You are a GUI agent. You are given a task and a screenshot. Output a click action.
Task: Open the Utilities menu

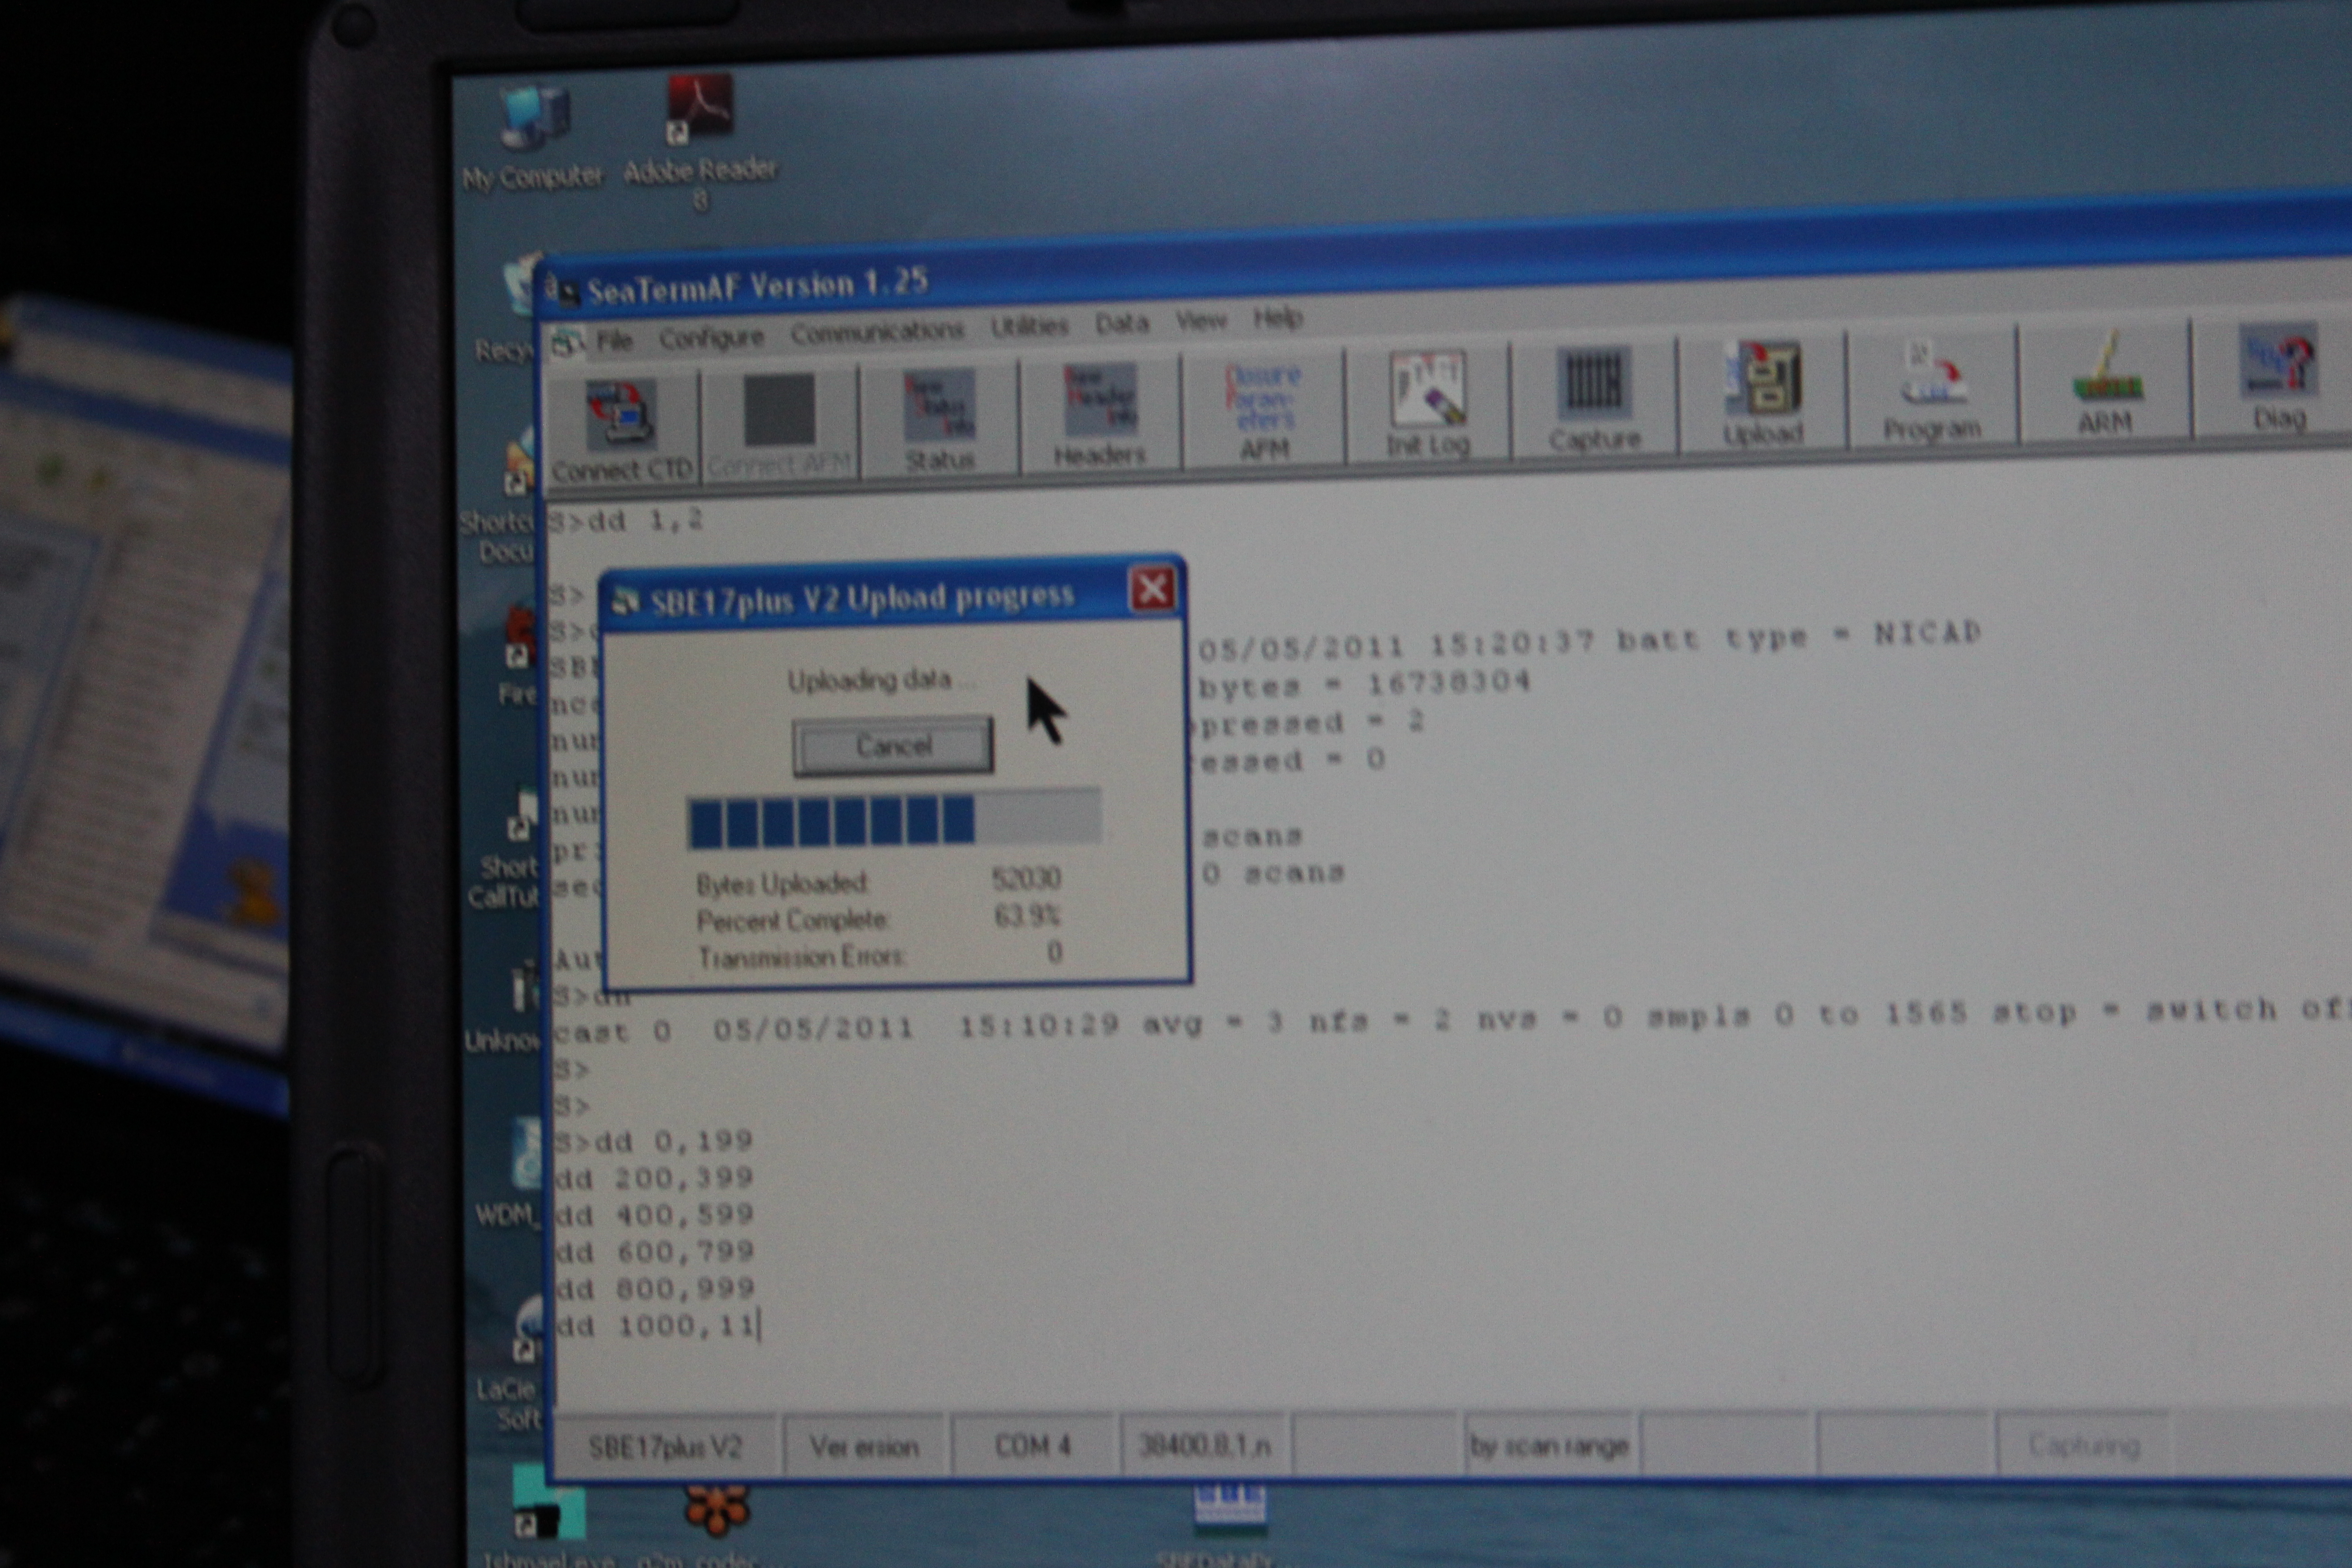1029,327
